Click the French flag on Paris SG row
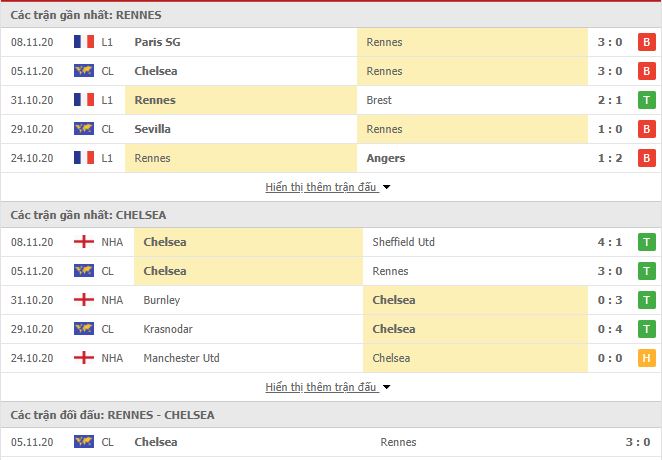The image size is (662, 460). (84, 42)
